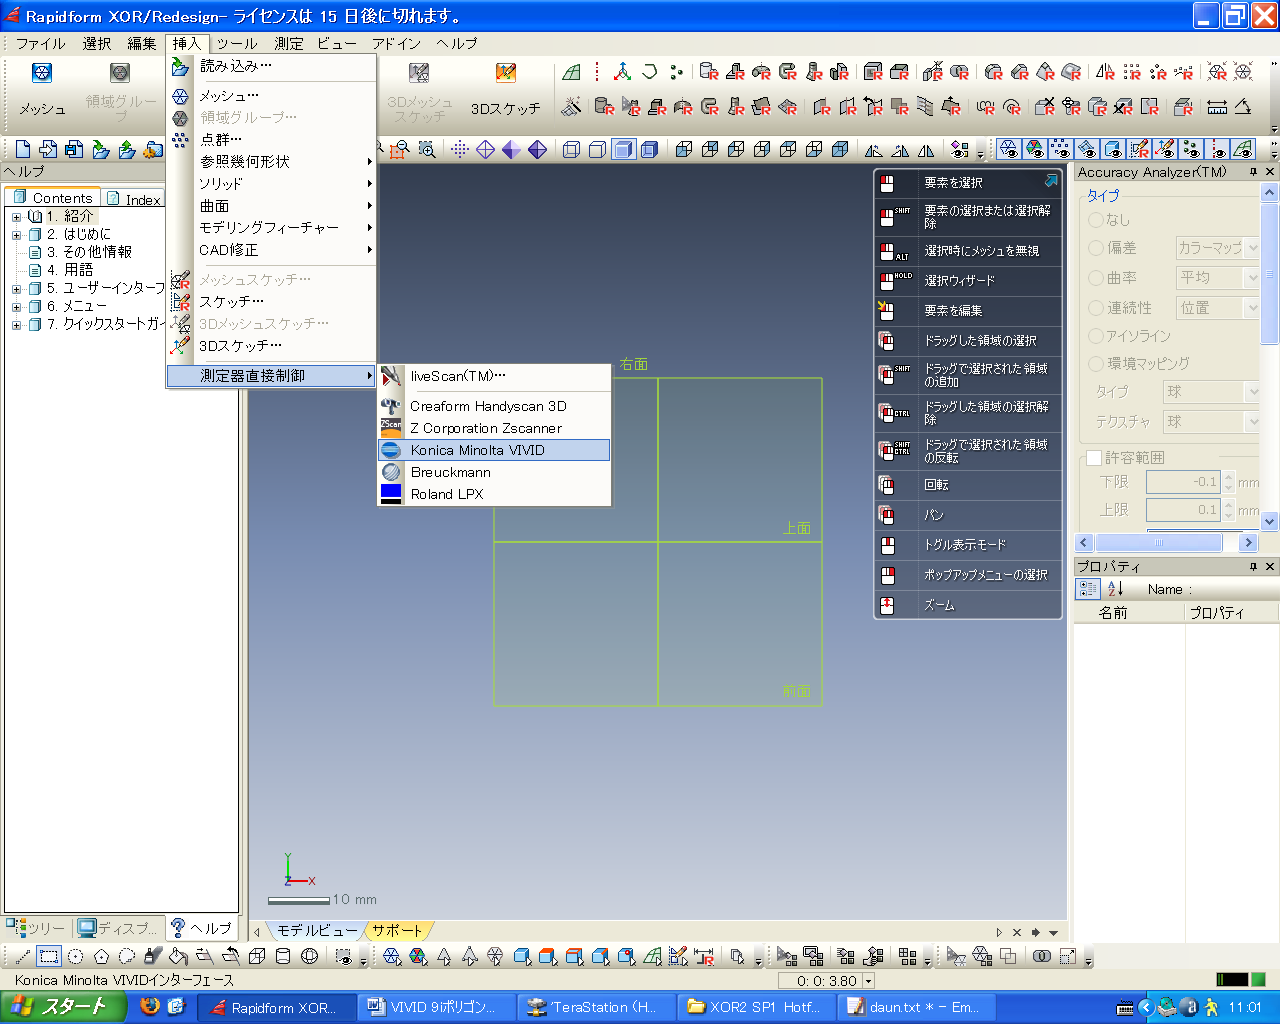This screenshot has width=1280, height=1024.
Task: Click the Measure angle icon
Action: [x=1243, y=106]
